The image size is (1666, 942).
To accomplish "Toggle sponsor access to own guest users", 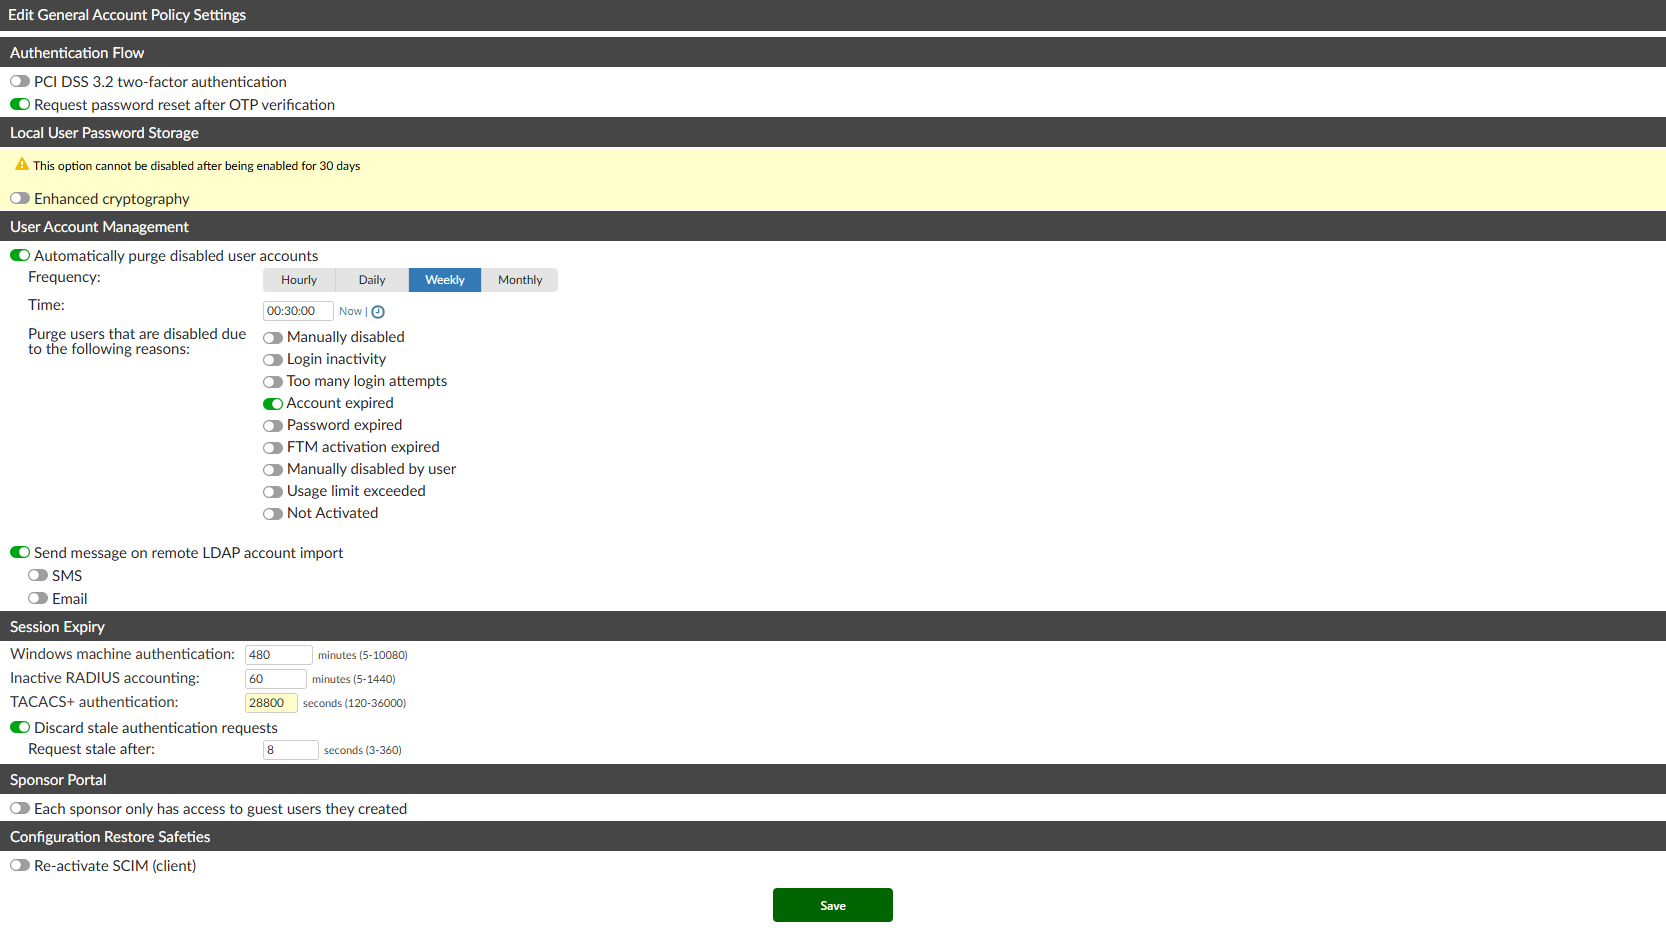I will pos(20,809).
